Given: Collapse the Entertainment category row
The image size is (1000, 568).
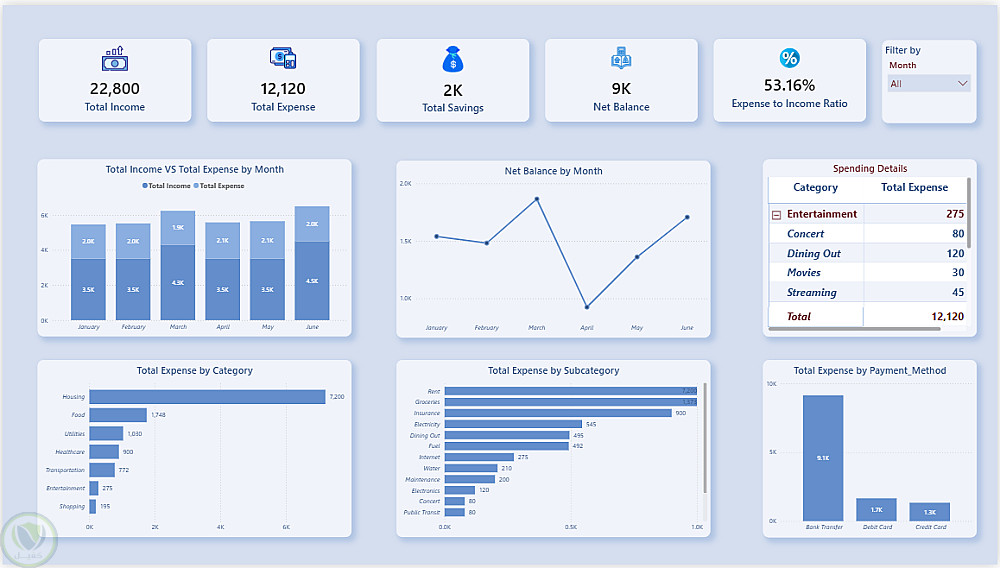Looking at the screenshot, I should (776, 215).
